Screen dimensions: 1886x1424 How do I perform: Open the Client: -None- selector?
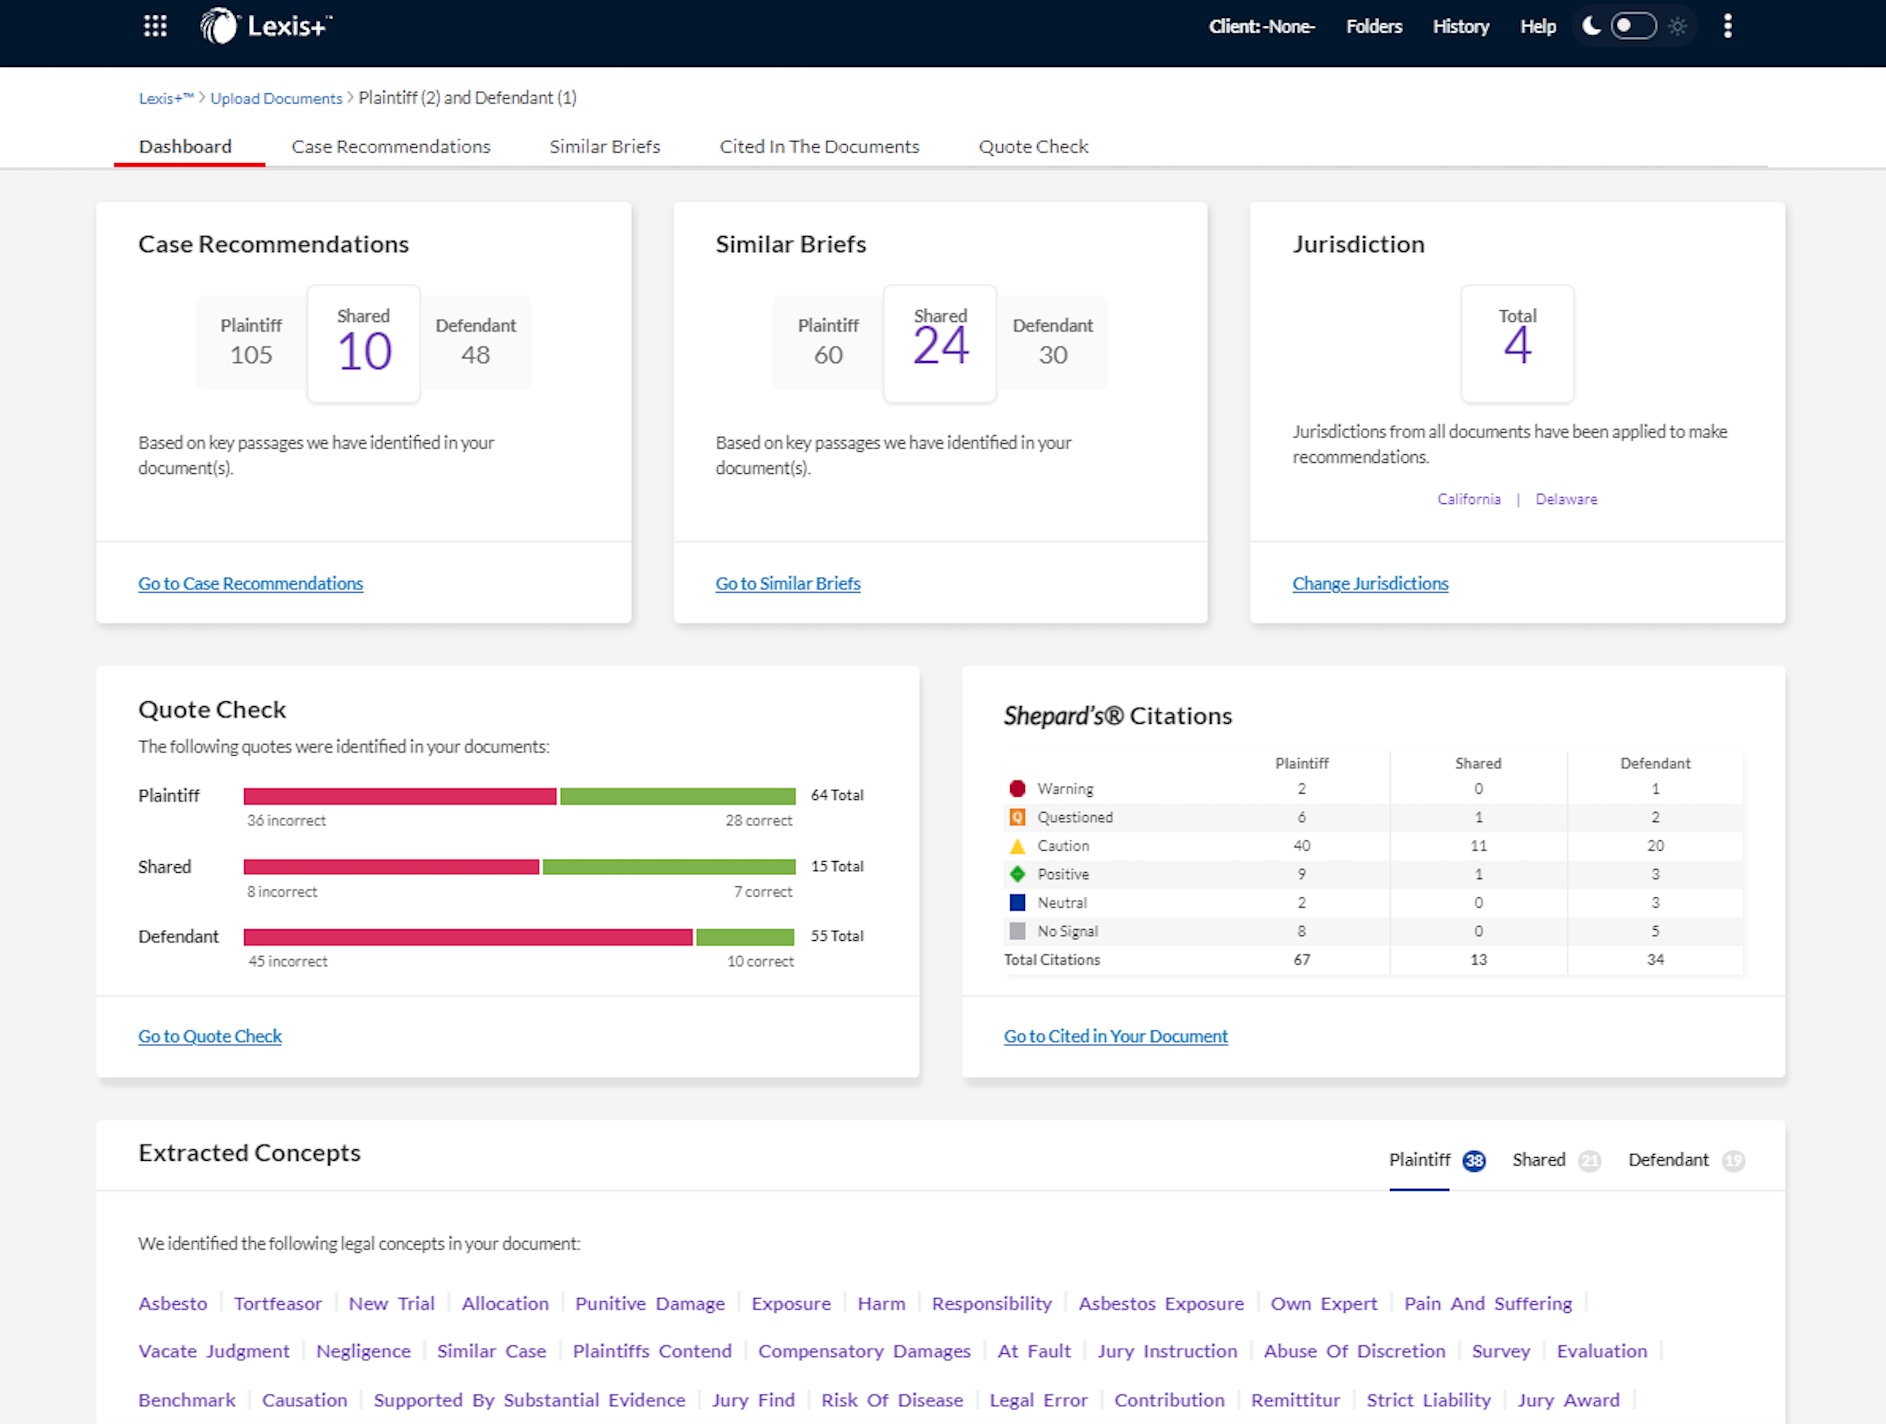click(1261, 27)
